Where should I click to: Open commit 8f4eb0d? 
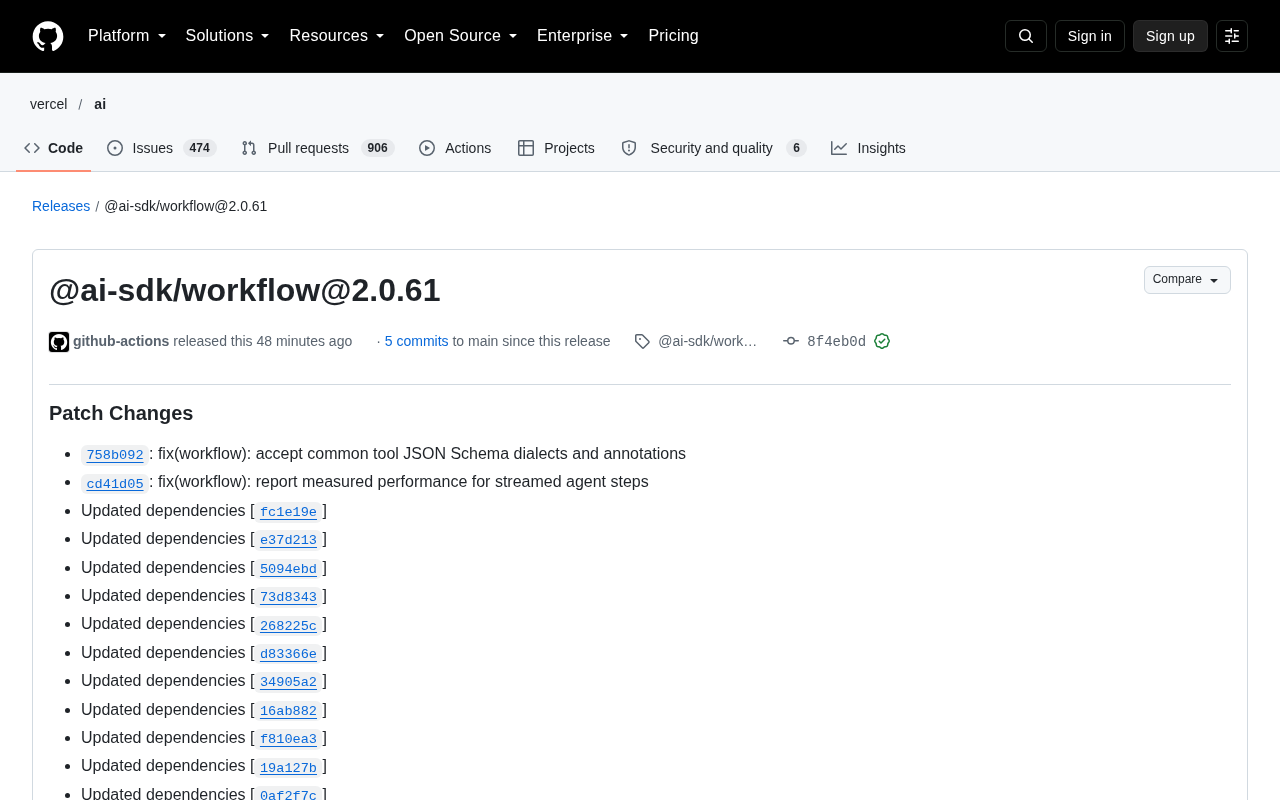click(x=836, y=342)
